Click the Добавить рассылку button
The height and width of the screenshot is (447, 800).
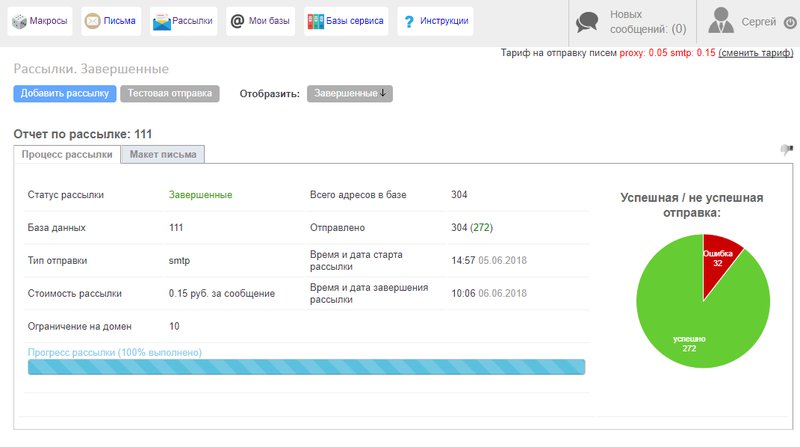(x=64, y=93)
